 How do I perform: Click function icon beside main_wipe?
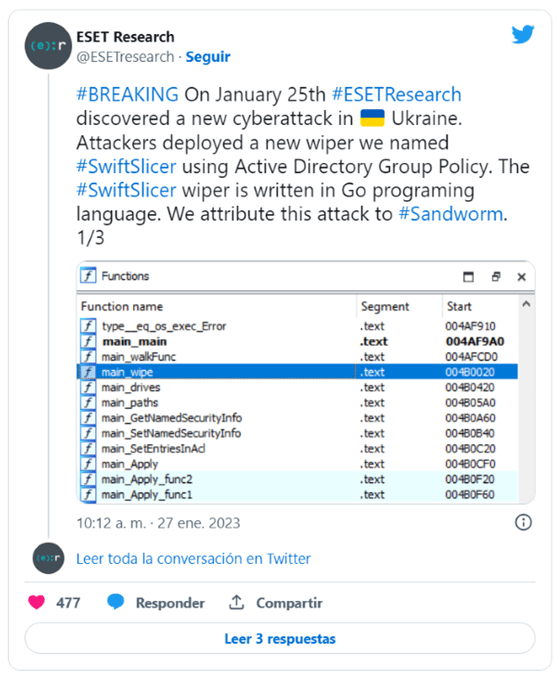click(x=88, y=372)
